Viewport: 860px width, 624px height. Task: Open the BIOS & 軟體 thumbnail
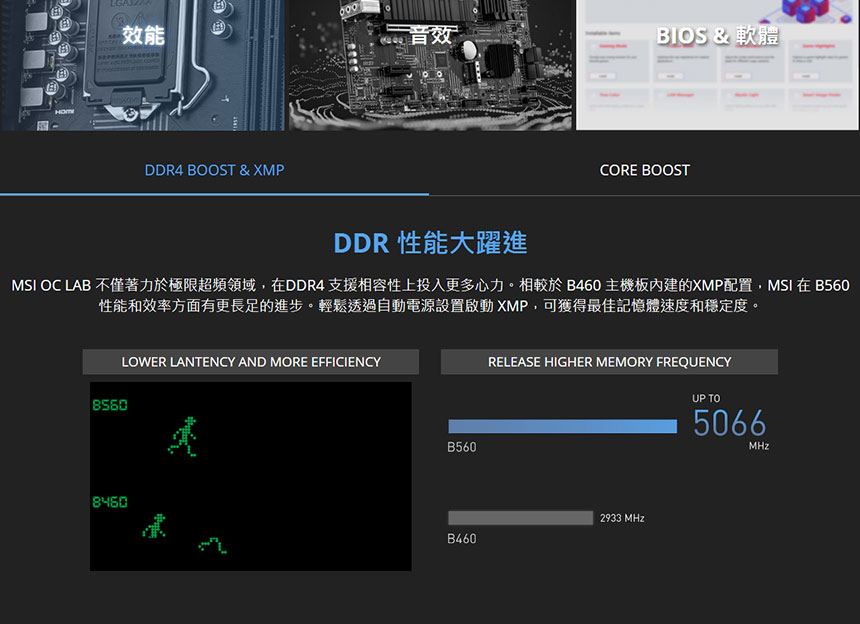point(717,65)
